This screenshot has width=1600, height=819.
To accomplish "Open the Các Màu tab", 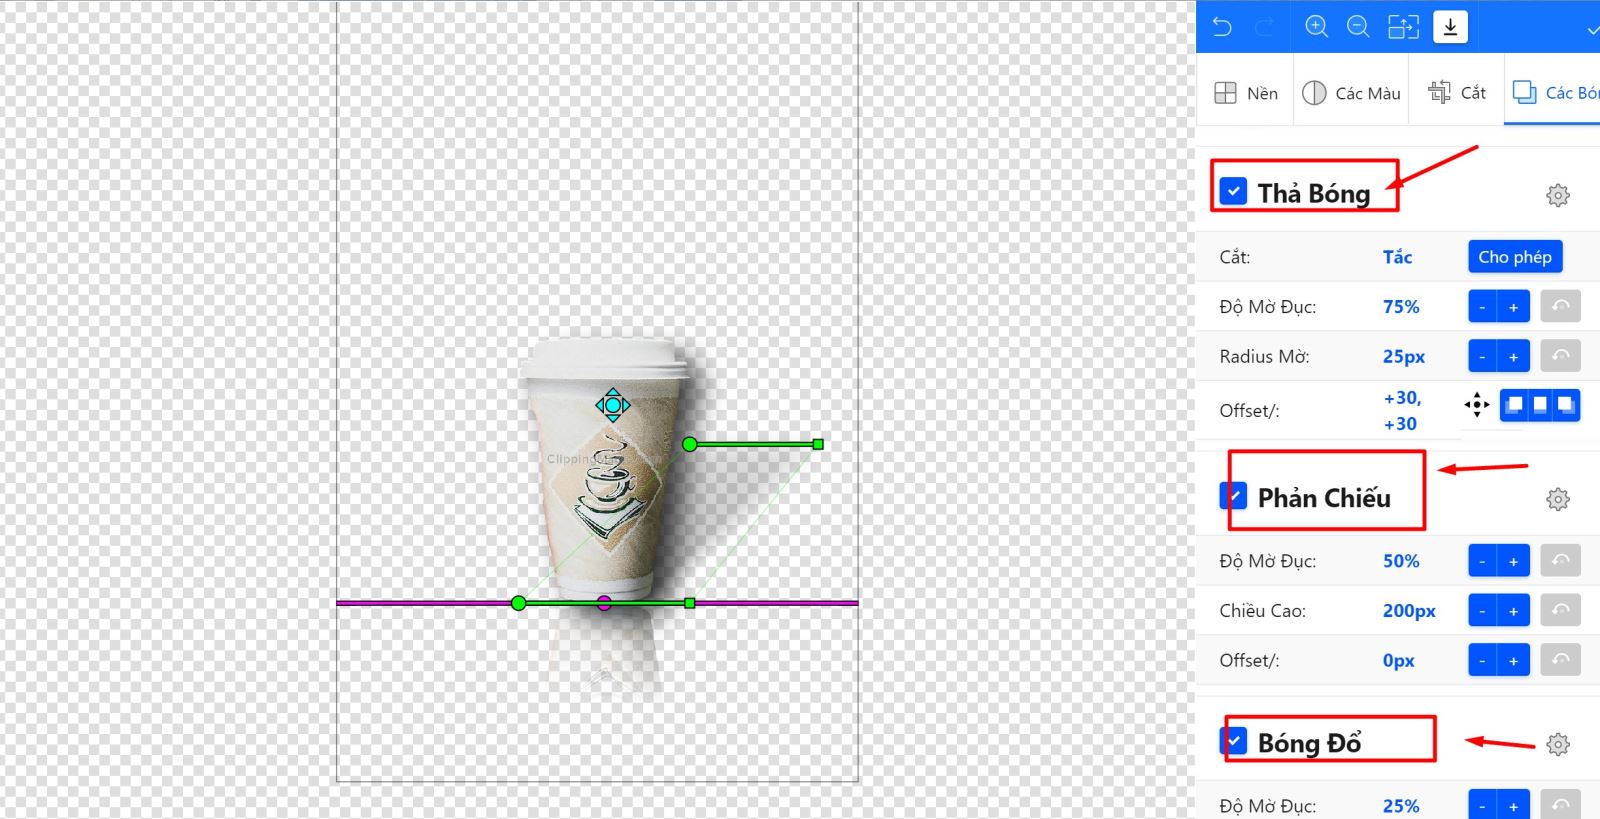I will click(x=1351, y=93).
